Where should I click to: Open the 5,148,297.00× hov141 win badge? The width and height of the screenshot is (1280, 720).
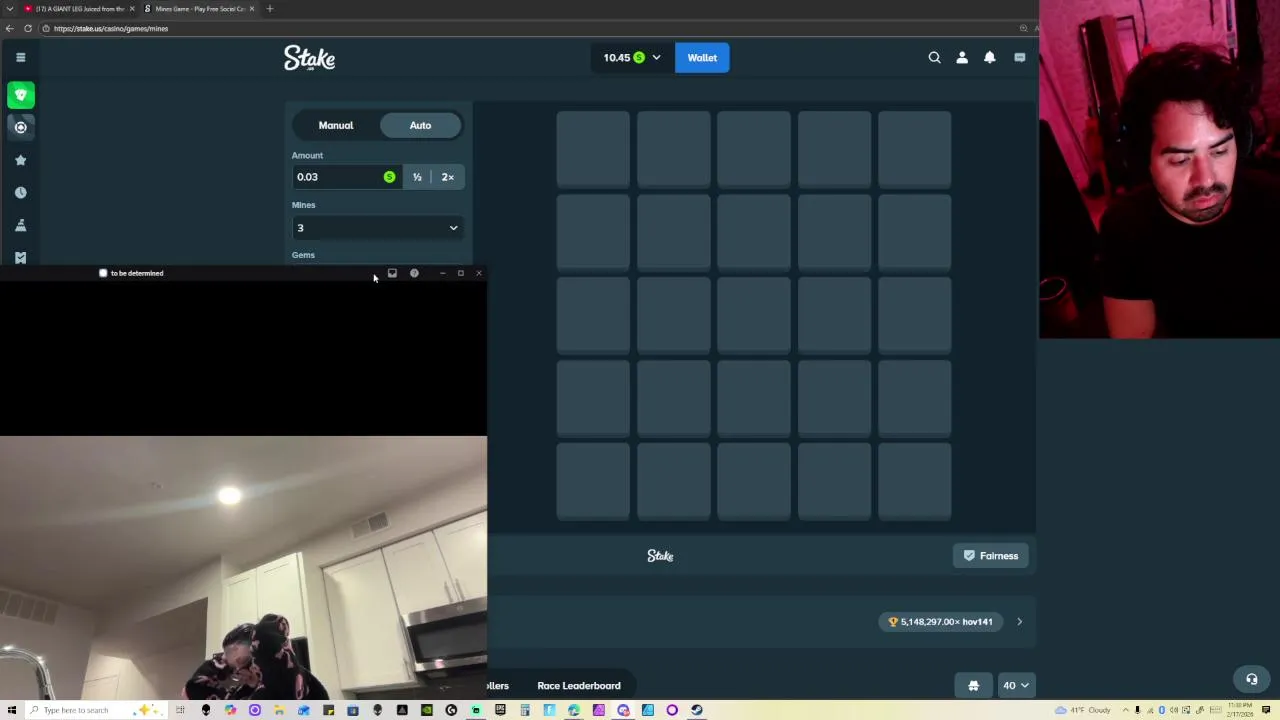[x=941, y=622]
